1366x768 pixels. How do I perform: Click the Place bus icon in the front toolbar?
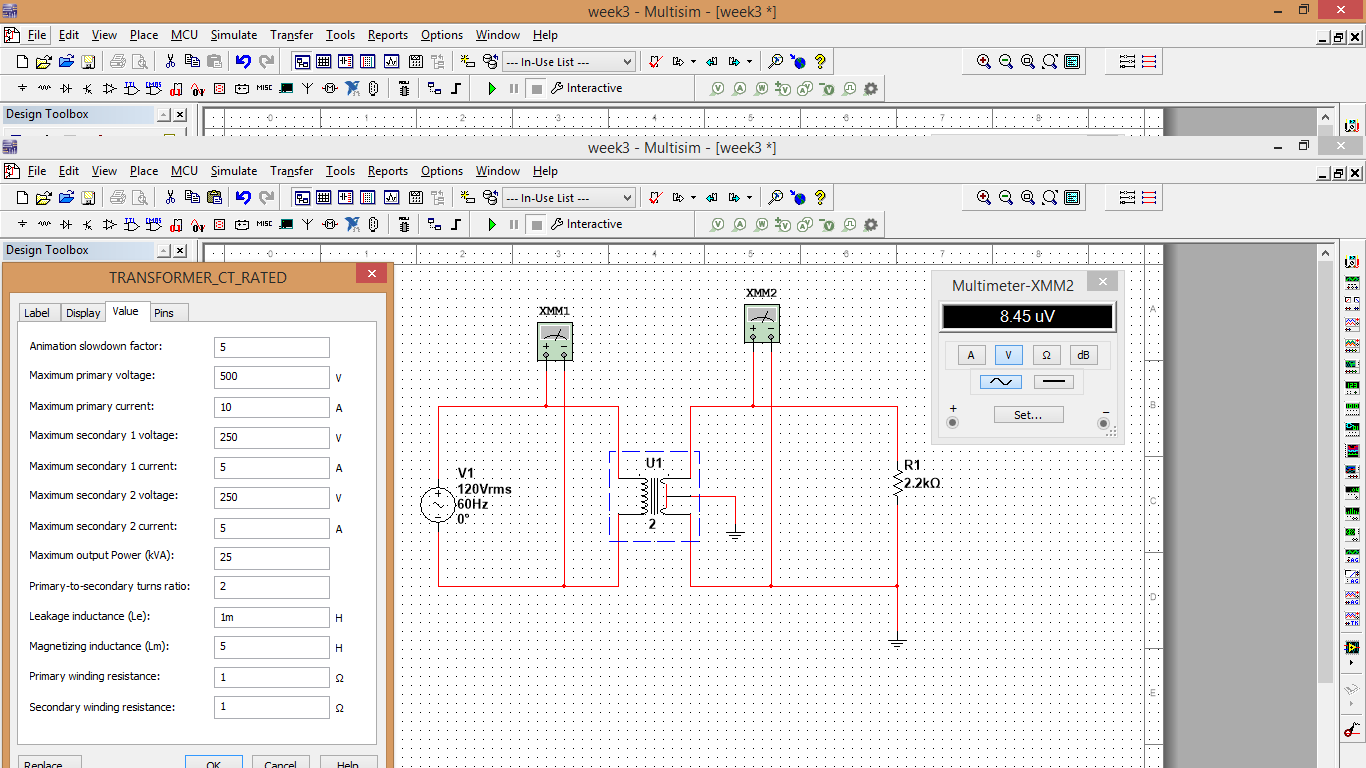[456, 224]
